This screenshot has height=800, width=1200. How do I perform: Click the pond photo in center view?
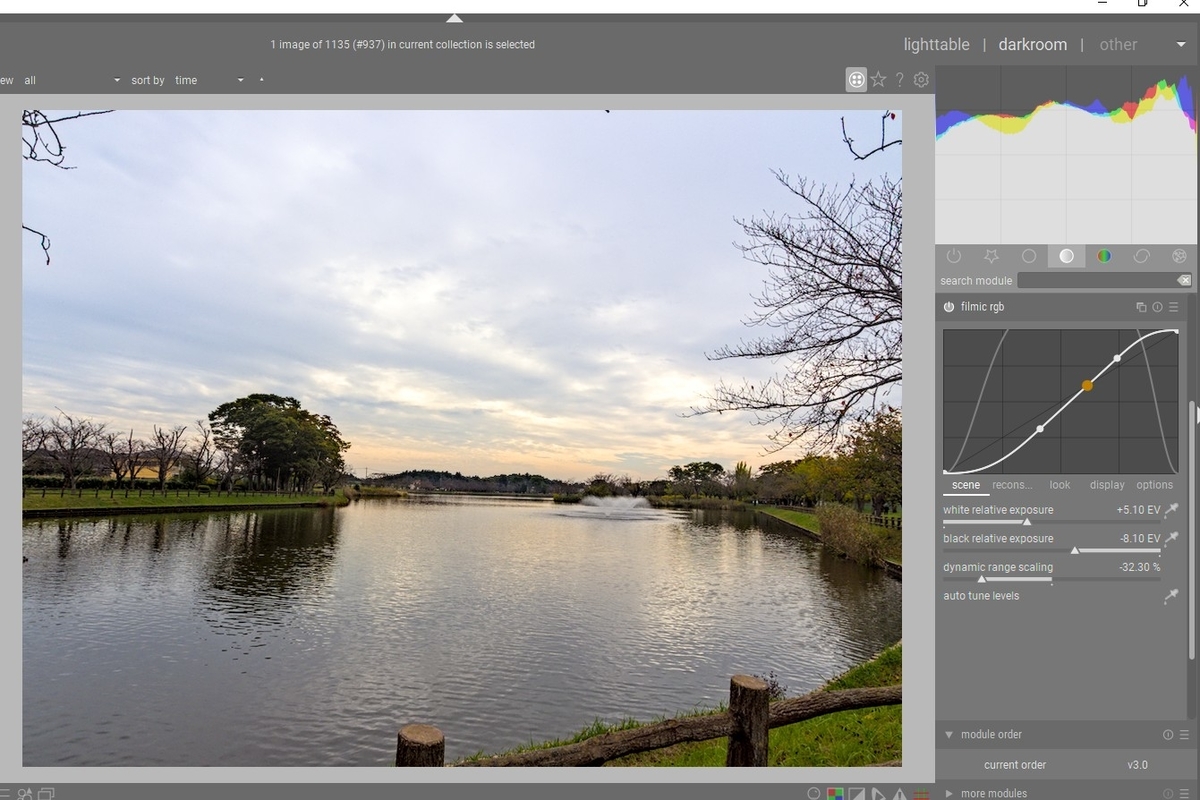(462, 438)
